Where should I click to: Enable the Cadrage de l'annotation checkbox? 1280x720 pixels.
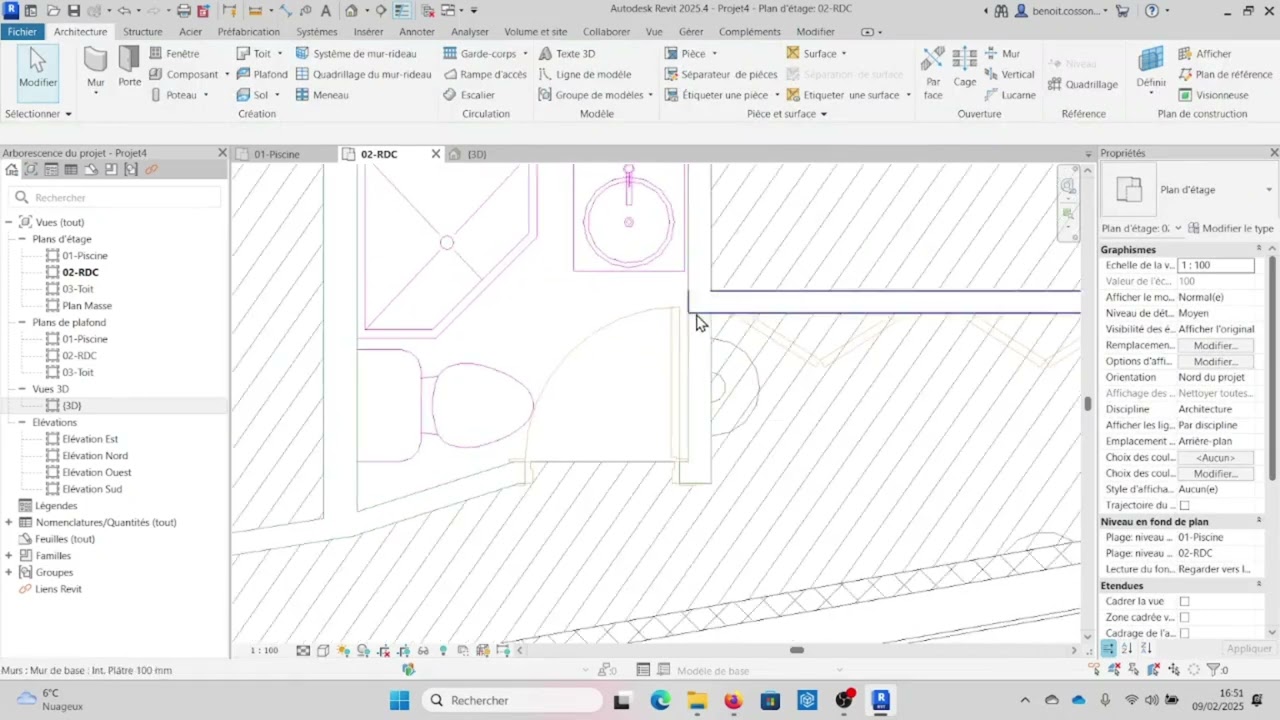pyautogui.click(x=1185, y=634)
